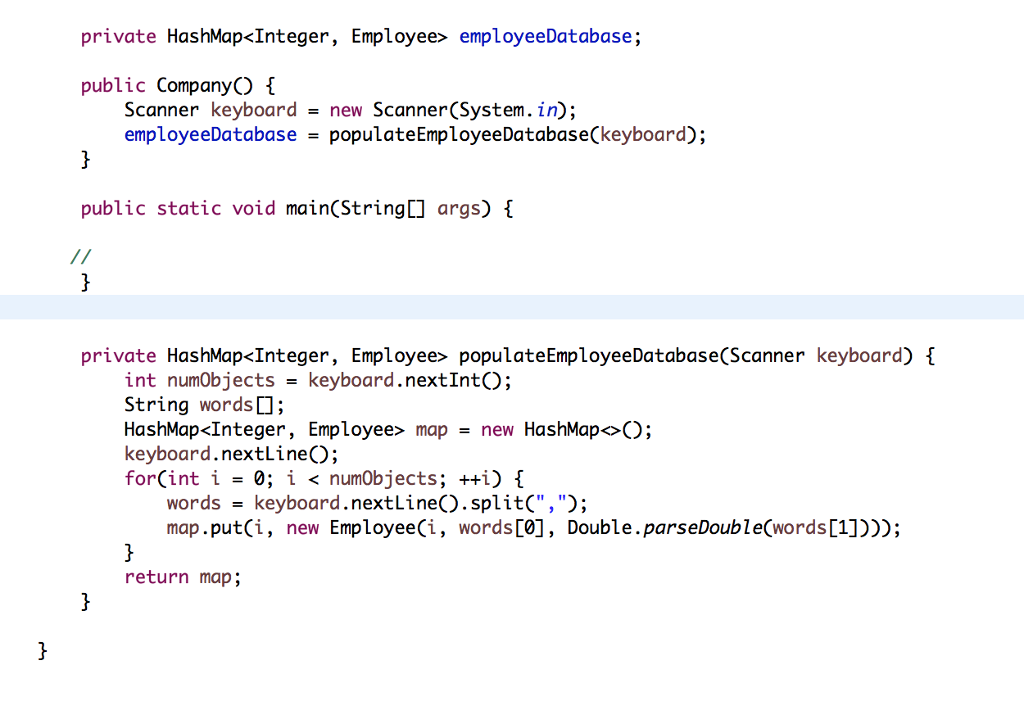Viewport: 1024px width, 724px height.
Task: Click the populateEmployeeDatabase method definition name
Action: pos(590,355)
